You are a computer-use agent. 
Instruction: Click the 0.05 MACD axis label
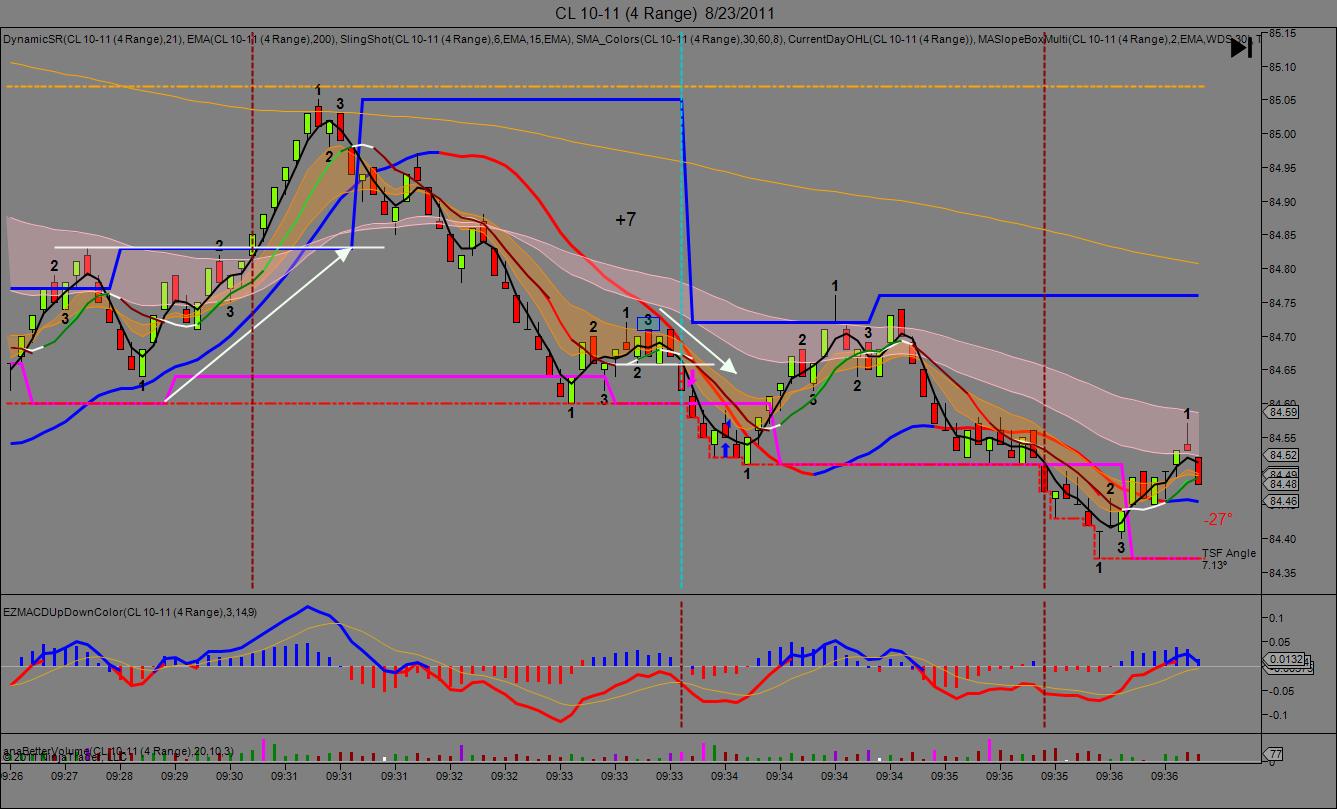click(x=1280, y=642)
